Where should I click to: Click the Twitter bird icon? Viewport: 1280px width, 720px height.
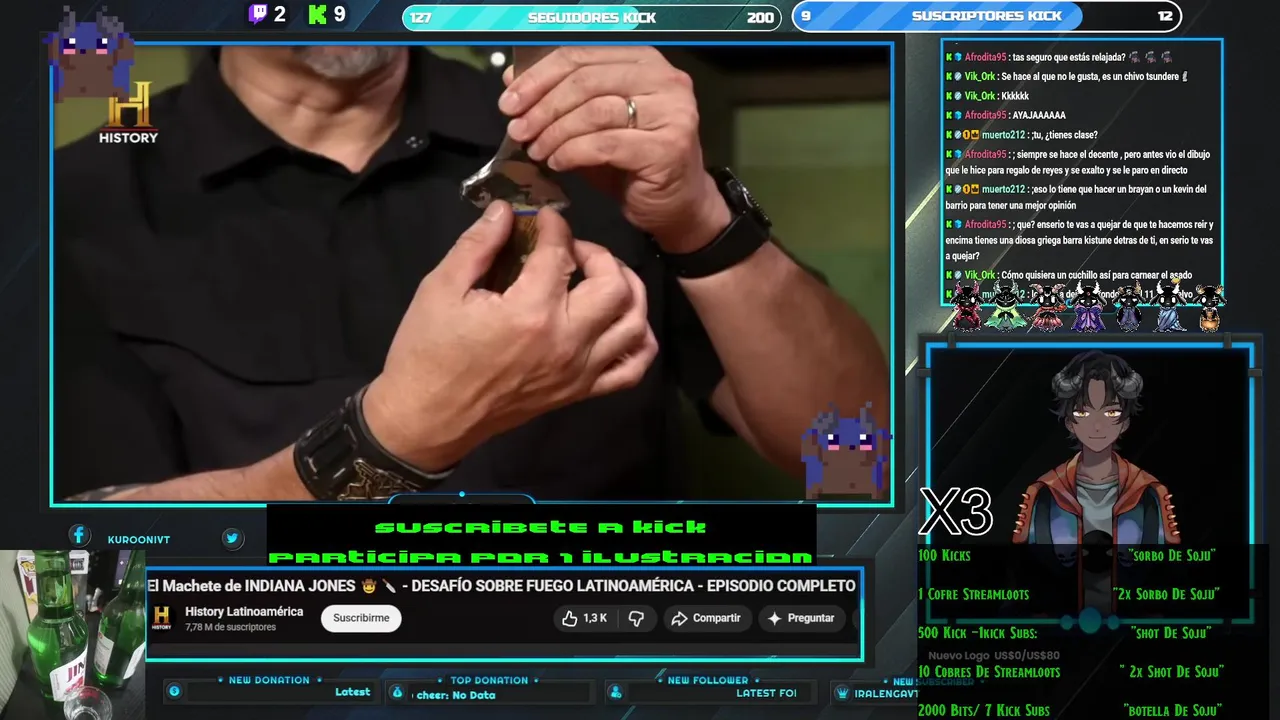click(232, 538)
